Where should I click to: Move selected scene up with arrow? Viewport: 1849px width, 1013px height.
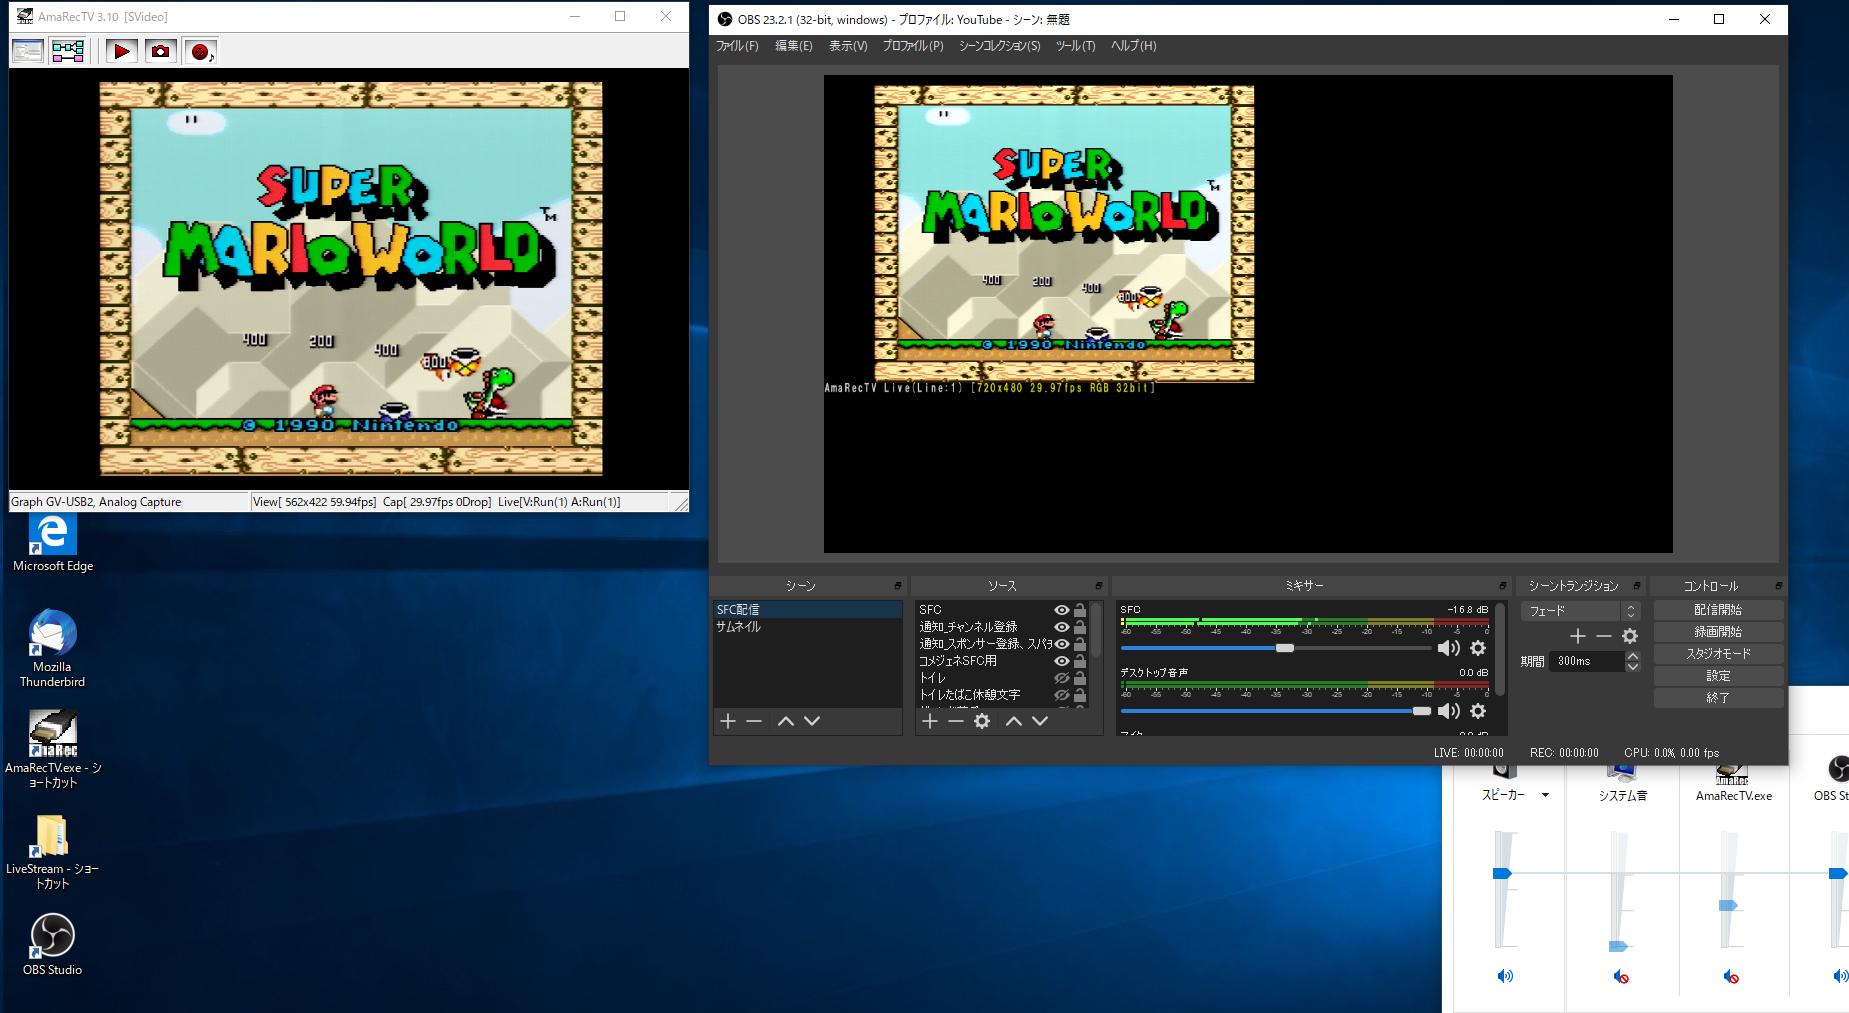click(786, 721)
